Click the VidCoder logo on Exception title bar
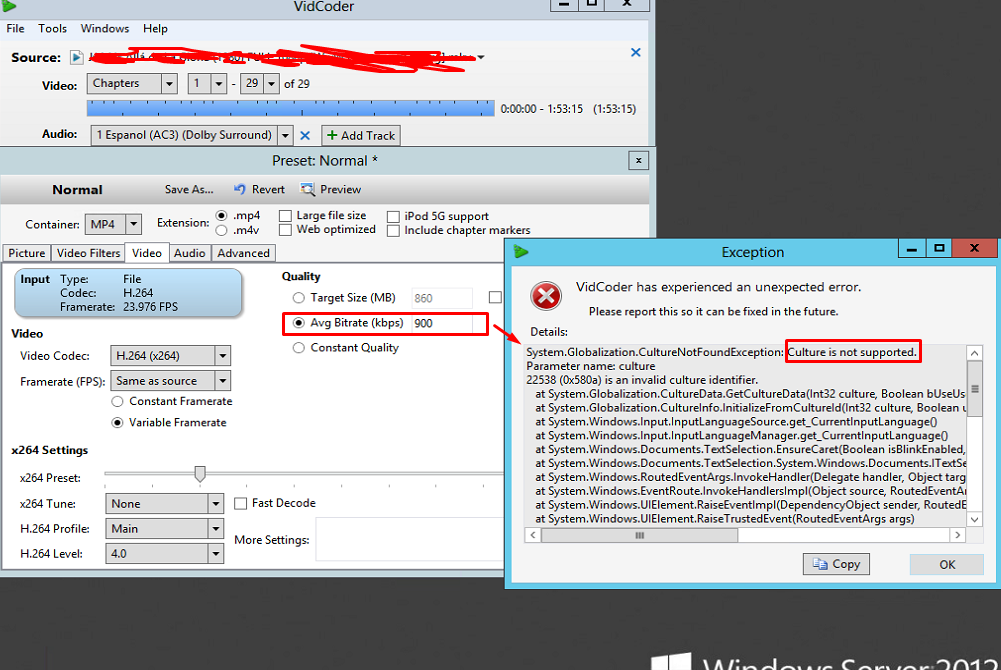The width and height of the screenshot is (1001, 670). pos(521,251)
